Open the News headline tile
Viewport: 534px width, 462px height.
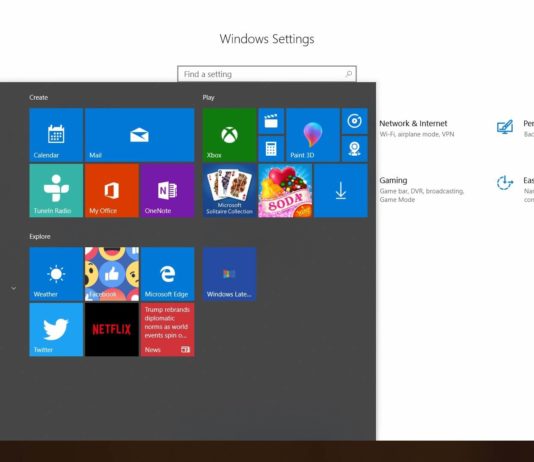(x=167, y=330)
